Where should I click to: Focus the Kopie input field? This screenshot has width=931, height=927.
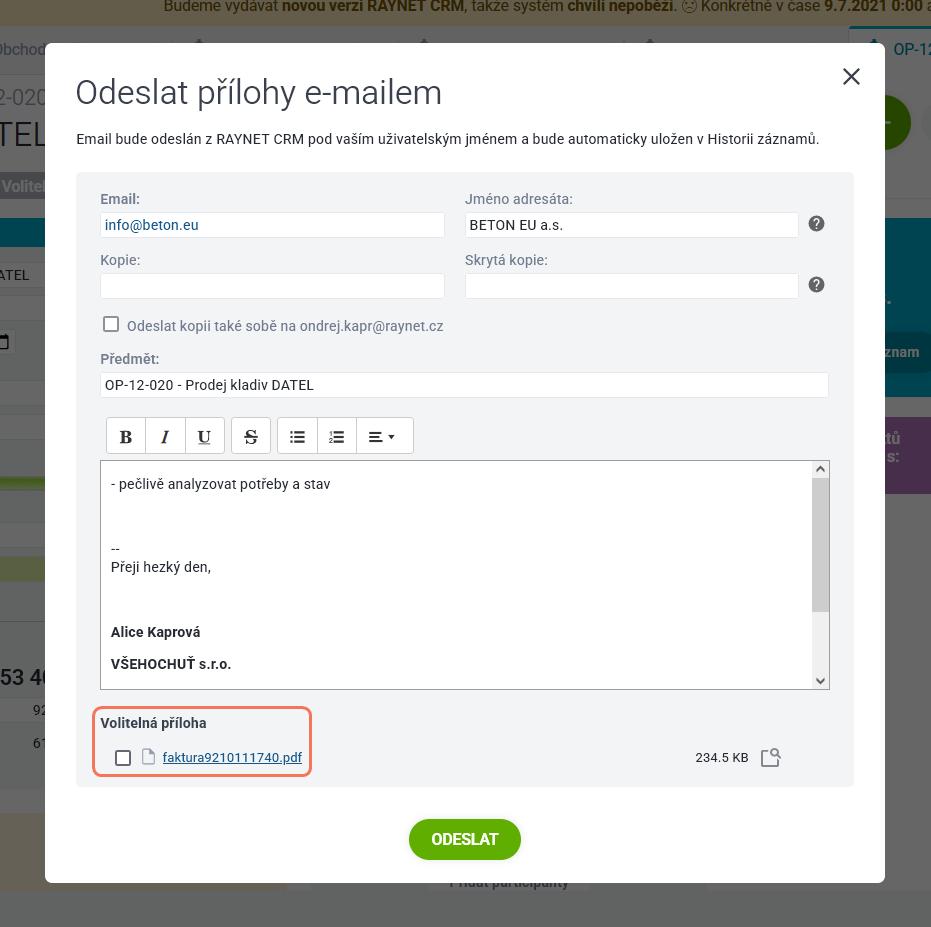click(x=272, y=286)
